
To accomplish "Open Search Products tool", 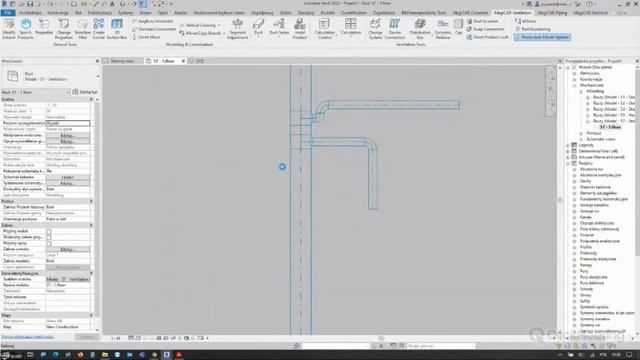I will coord(25,29).
